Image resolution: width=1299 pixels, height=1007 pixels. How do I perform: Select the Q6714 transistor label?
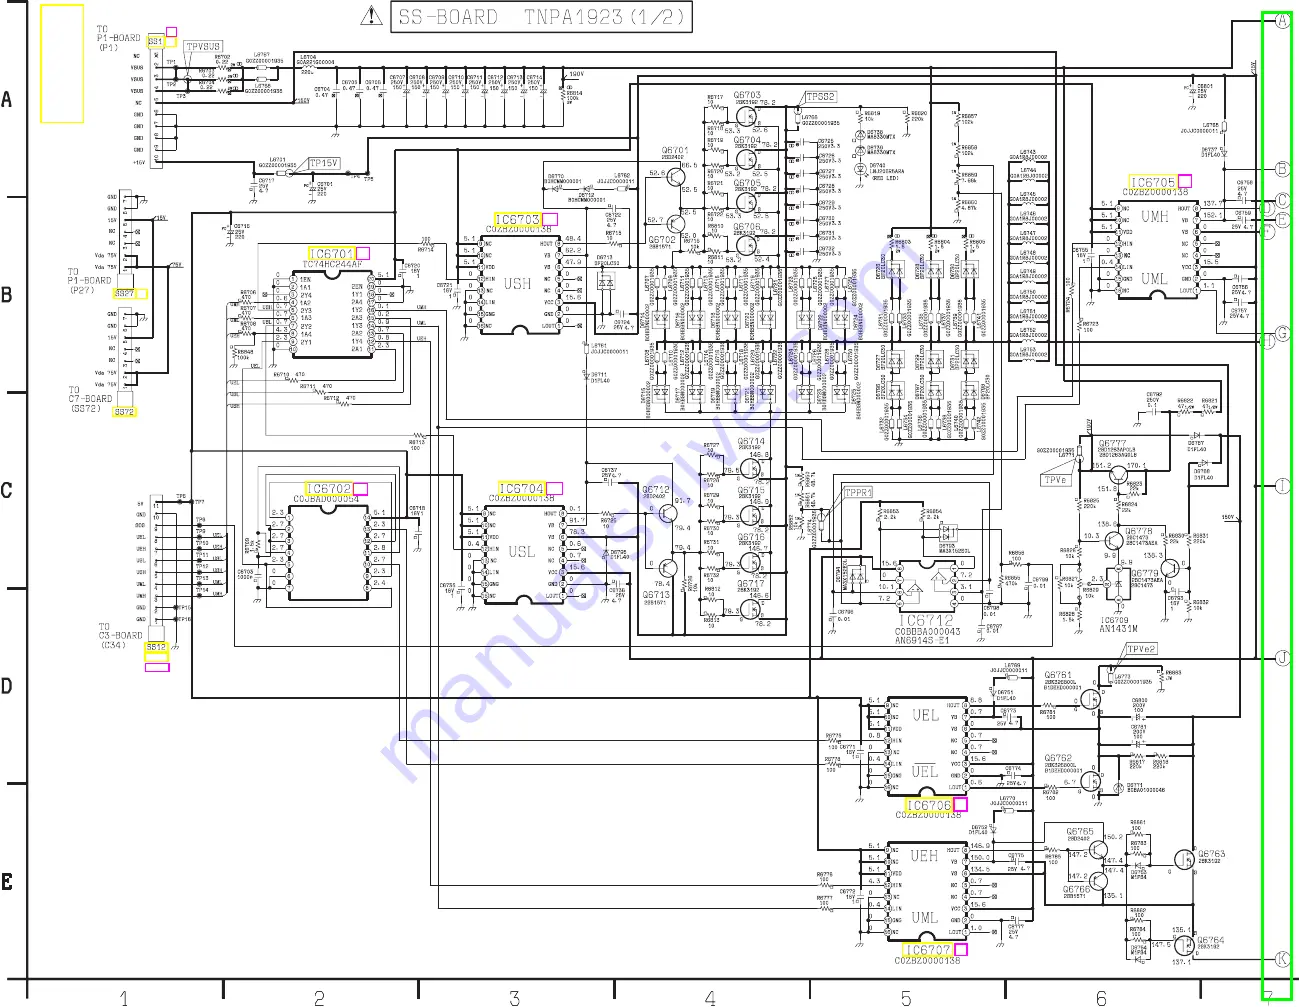[751, 441]
